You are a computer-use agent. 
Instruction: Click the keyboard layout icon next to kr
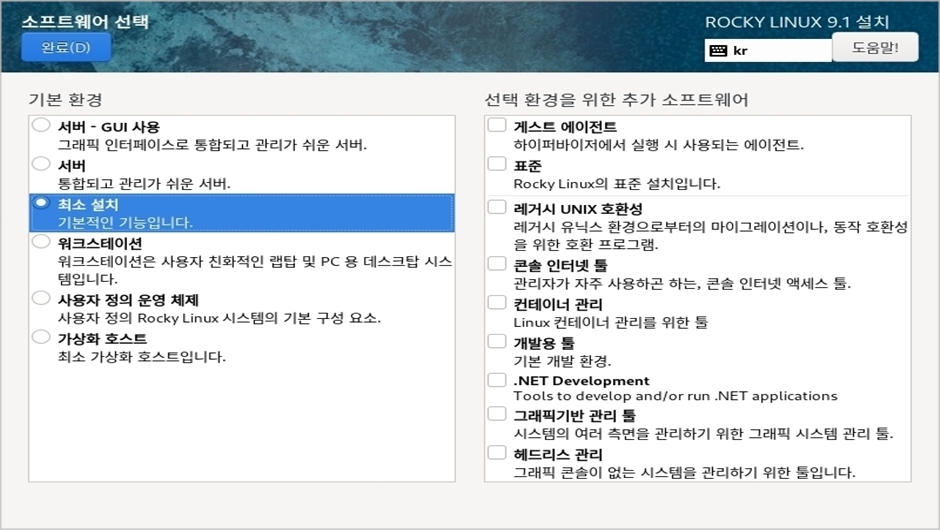(x=718, y=51)
